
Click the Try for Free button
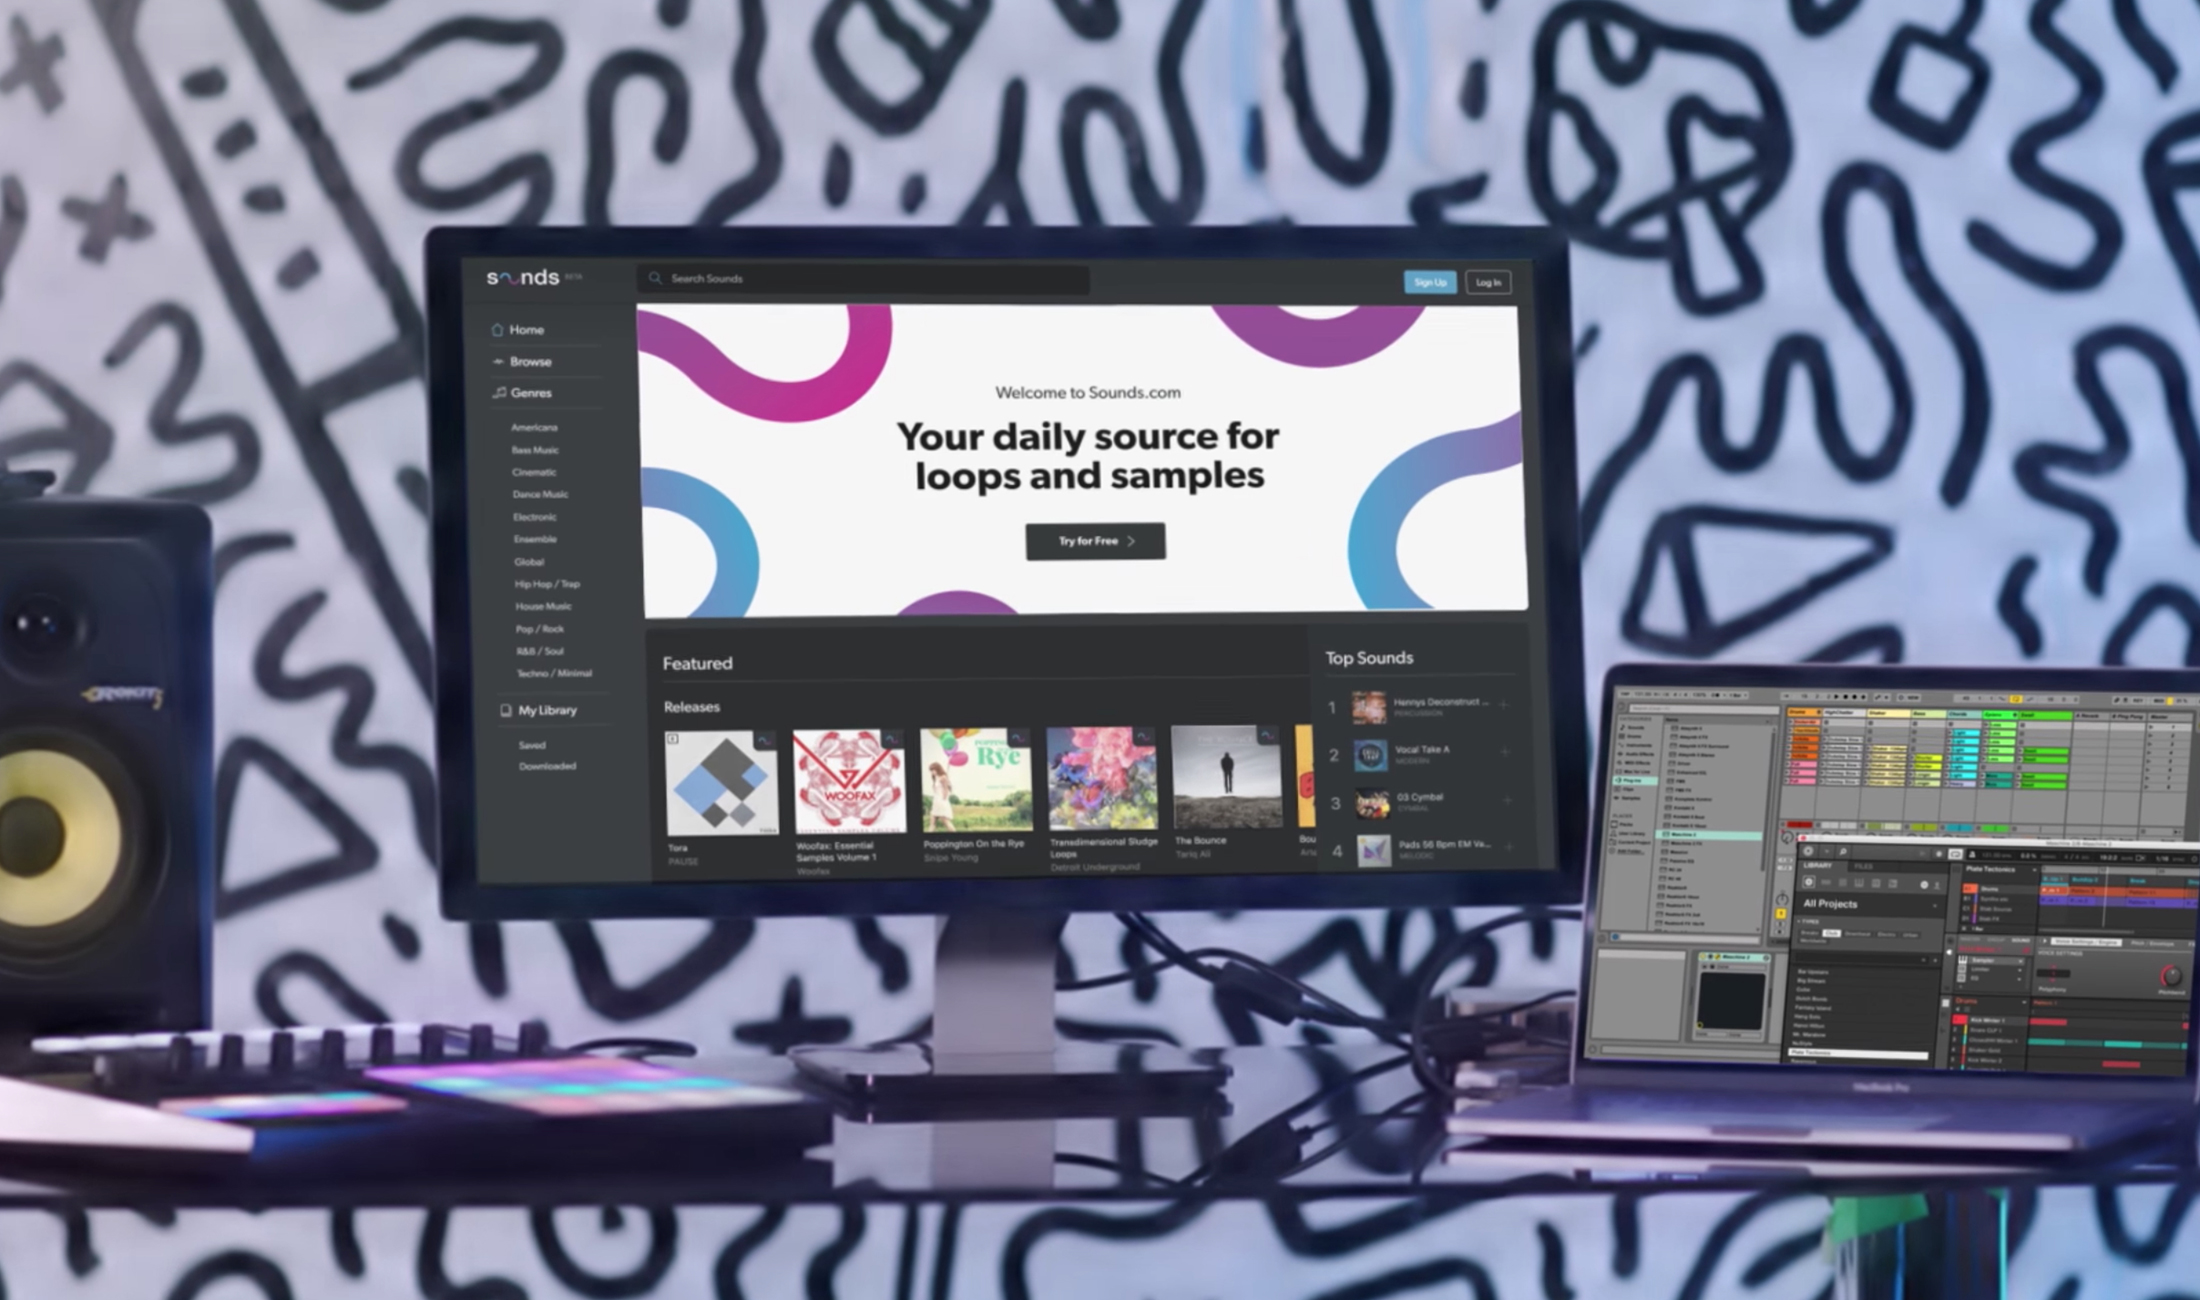(1095, 541)
